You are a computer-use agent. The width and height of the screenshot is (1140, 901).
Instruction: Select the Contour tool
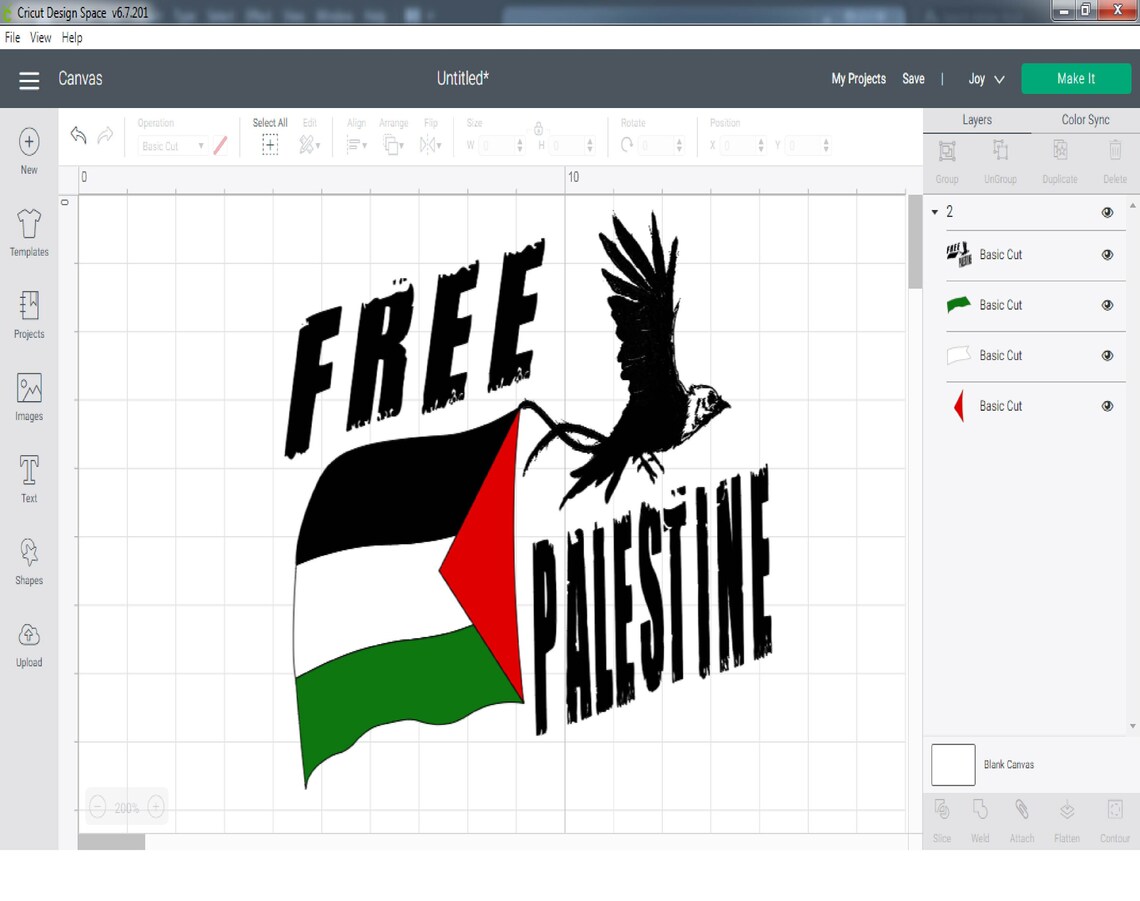pyautogui.click(x=1113, y=811)
